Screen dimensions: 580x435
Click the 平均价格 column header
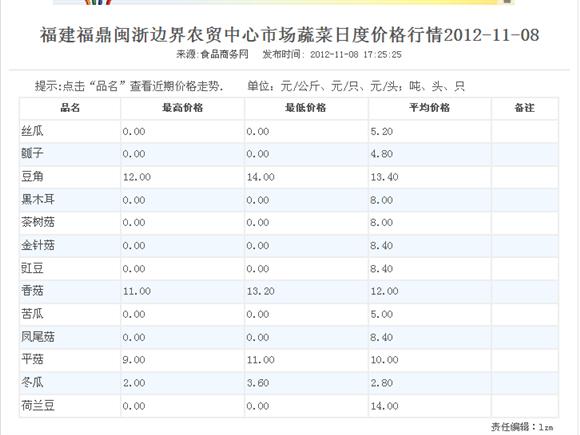click(429, 108)
